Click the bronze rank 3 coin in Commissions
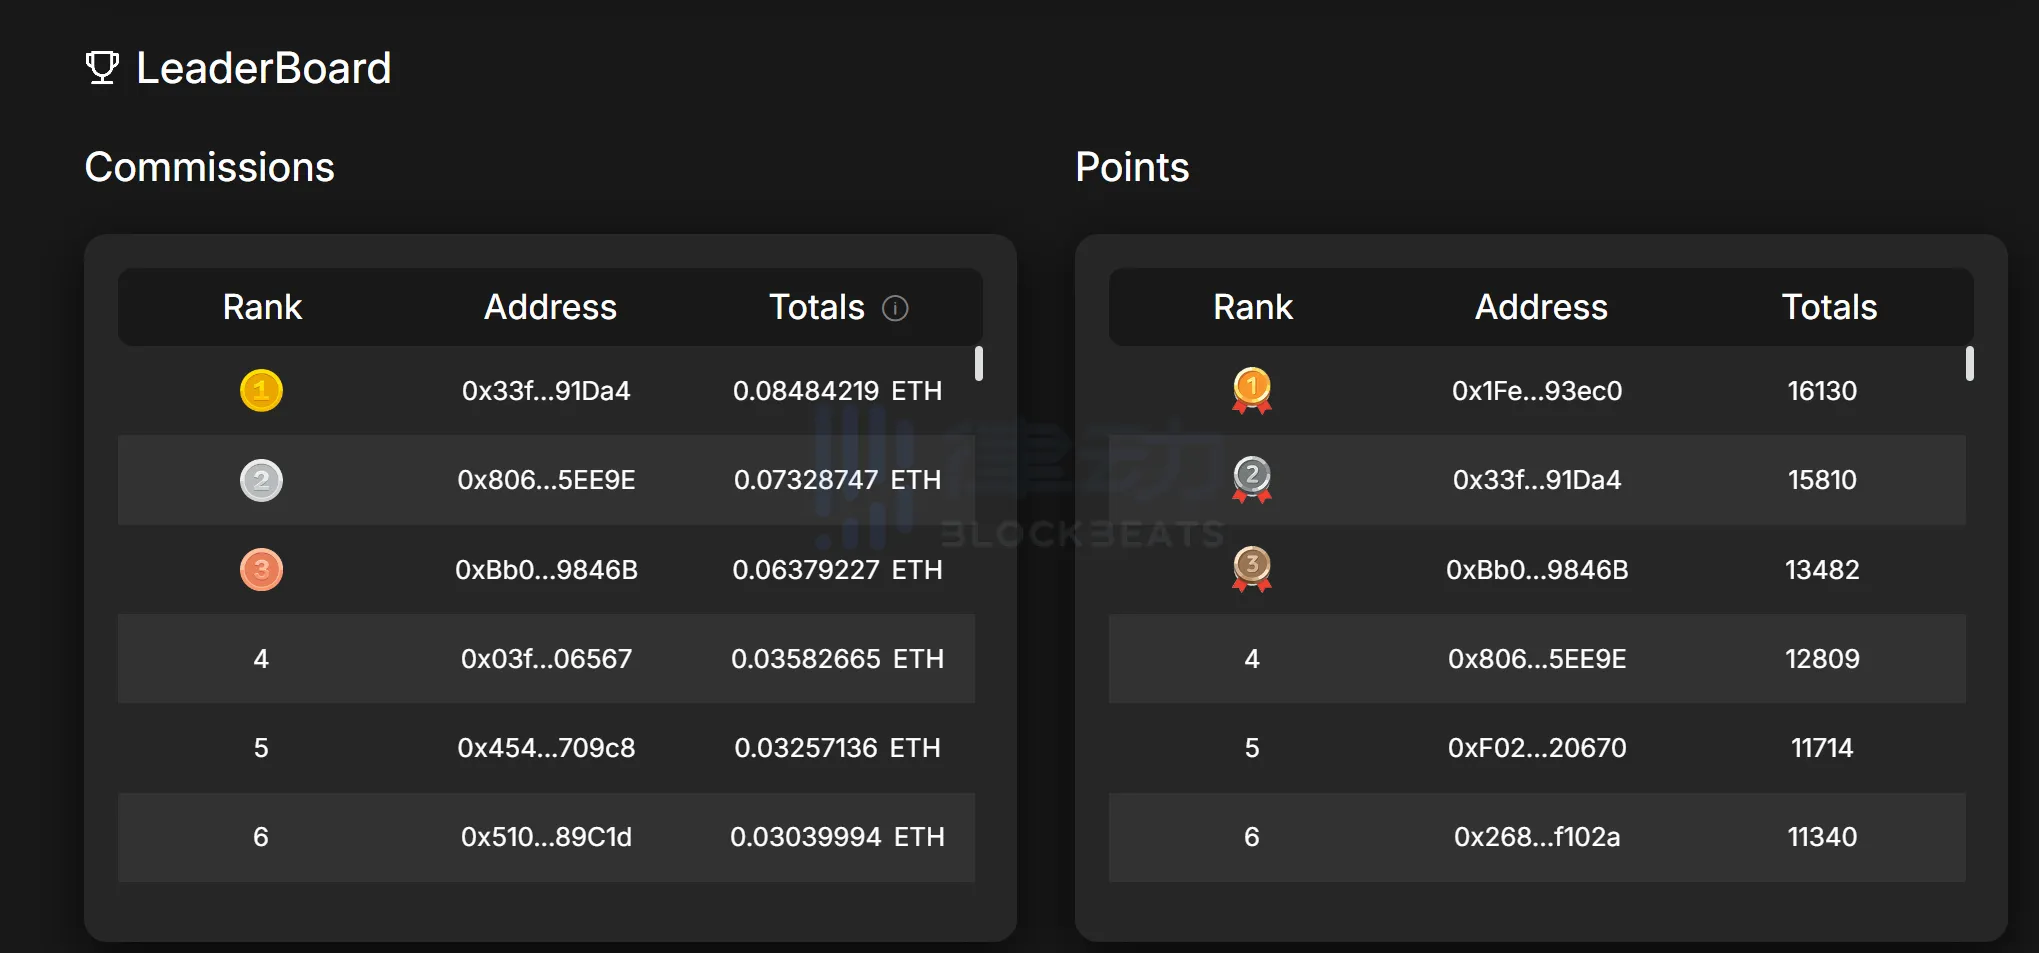Viewport: 2039px width, 953px height. tap(261, 570)
